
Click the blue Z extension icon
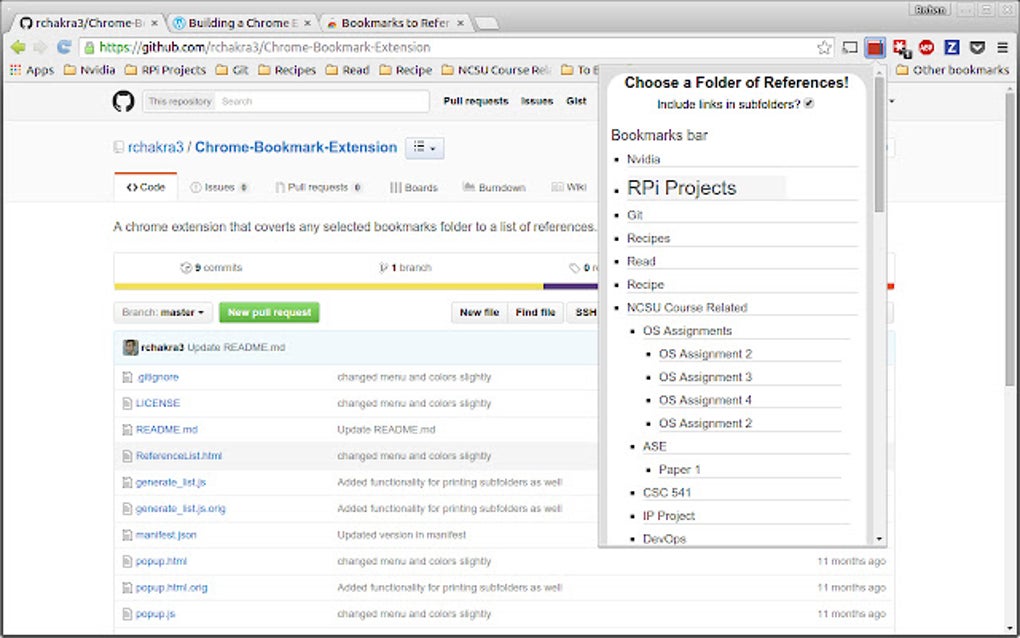click(x=952, y=47)
